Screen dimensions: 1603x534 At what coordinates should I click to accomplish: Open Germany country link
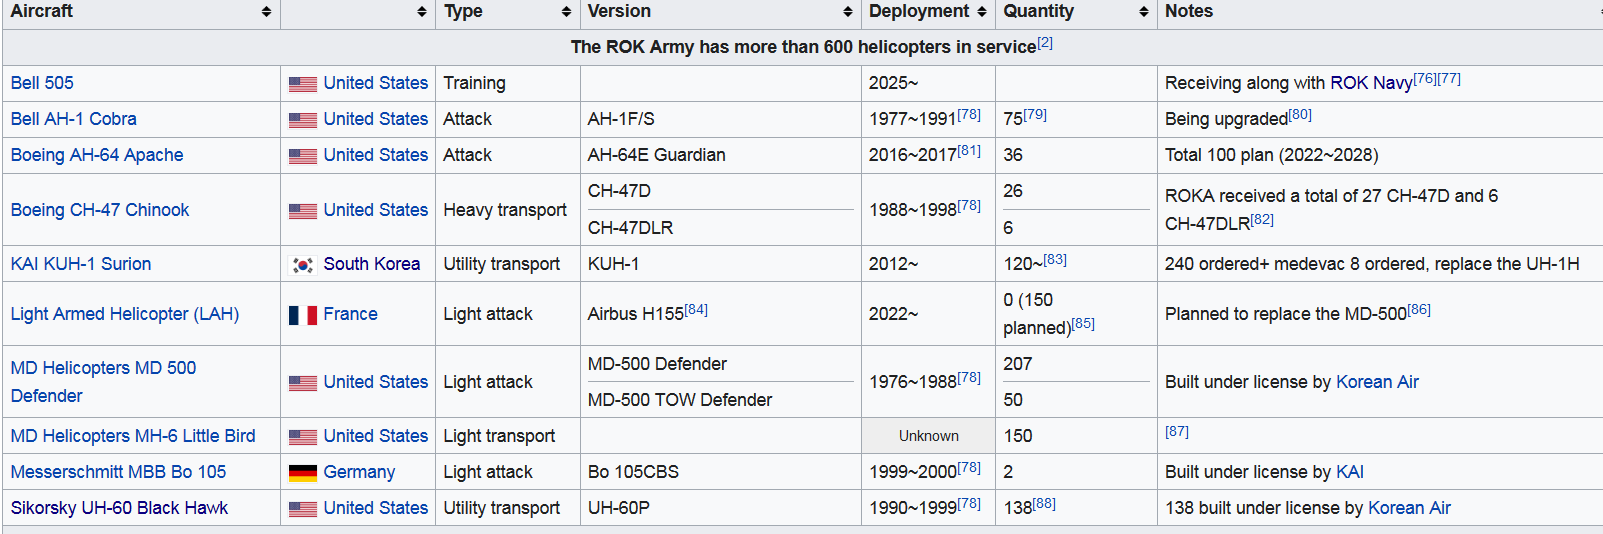pyautogui.click(x=359, y=472)
